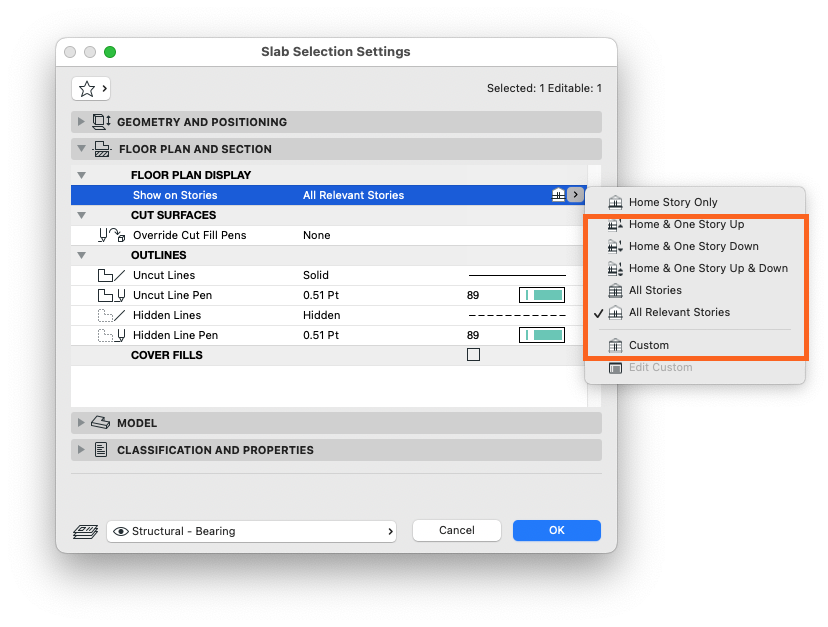Toggle the Cover Fills checkbox
This screenshot has height=627, width=828.
pos(474,354)
